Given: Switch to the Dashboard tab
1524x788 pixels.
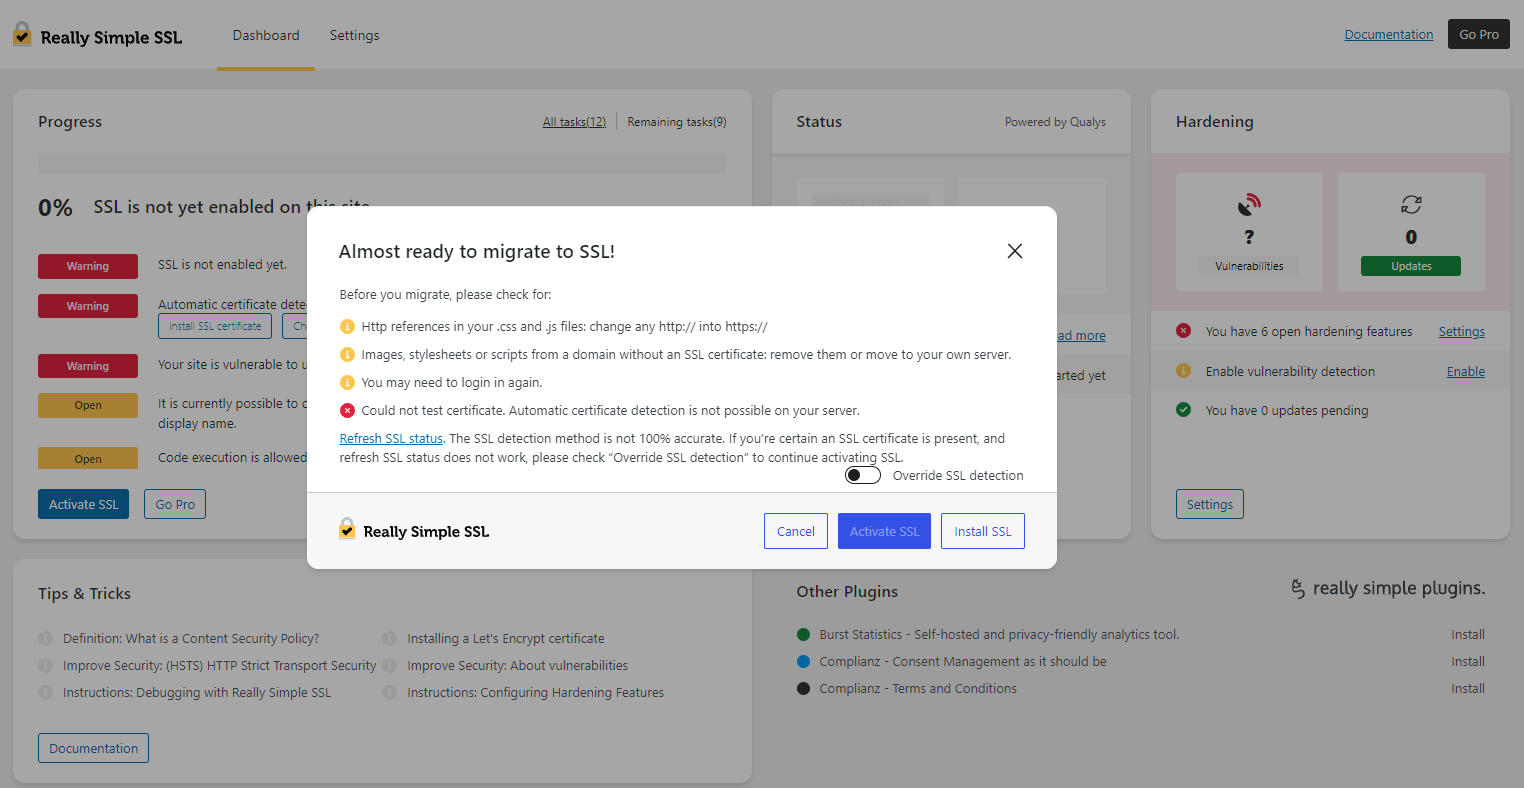Looking at the screenshot, I should coord(266,35).
